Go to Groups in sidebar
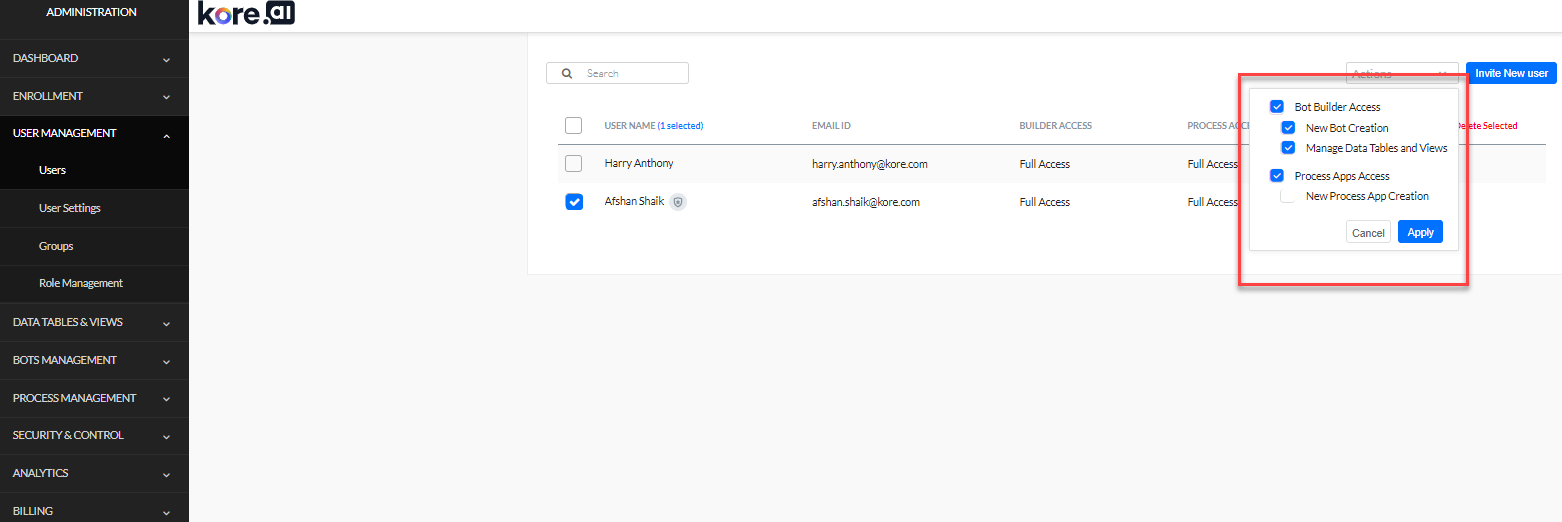The image size is (1562, 522). coord(56,246)
